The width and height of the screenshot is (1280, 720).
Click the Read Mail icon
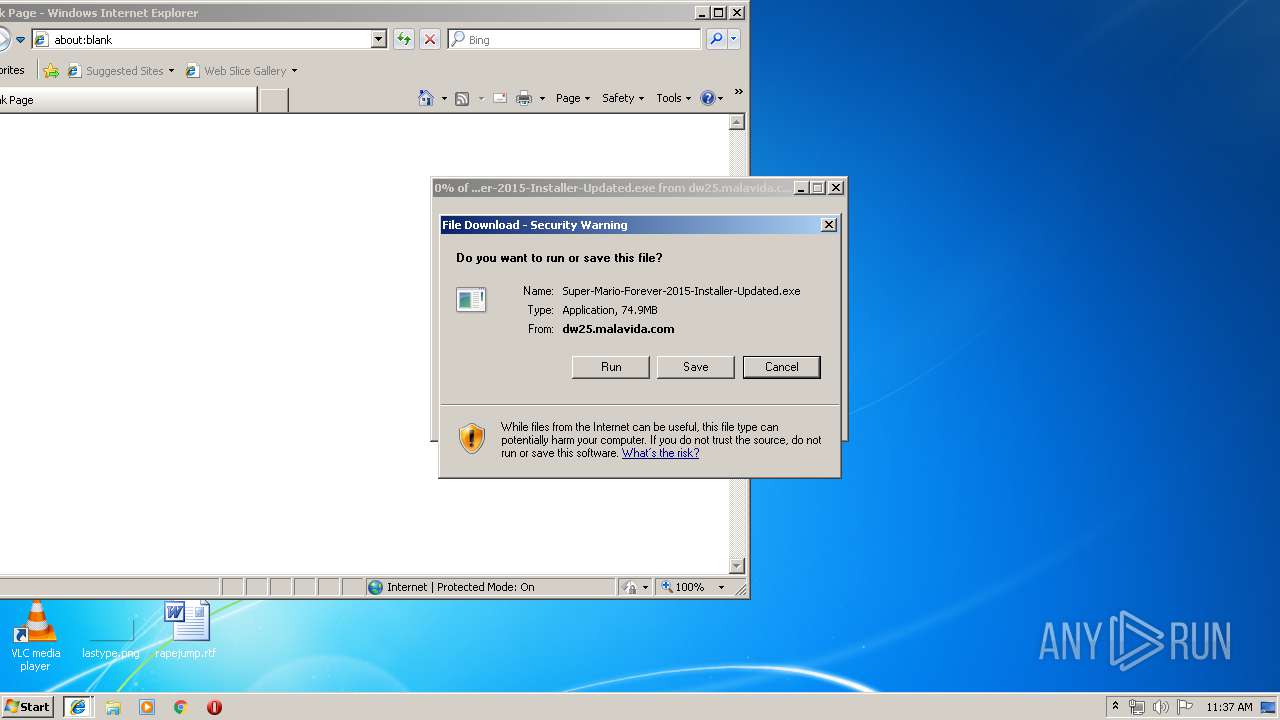(500, 98)
